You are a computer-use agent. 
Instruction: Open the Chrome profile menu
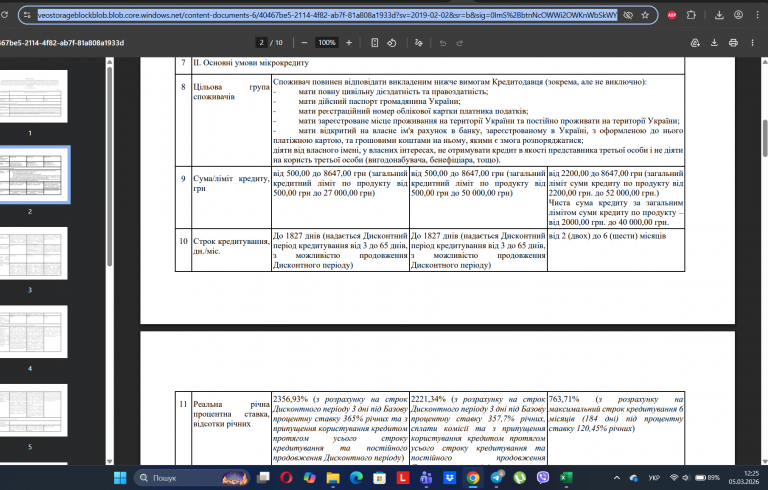(x=738, y=15)
